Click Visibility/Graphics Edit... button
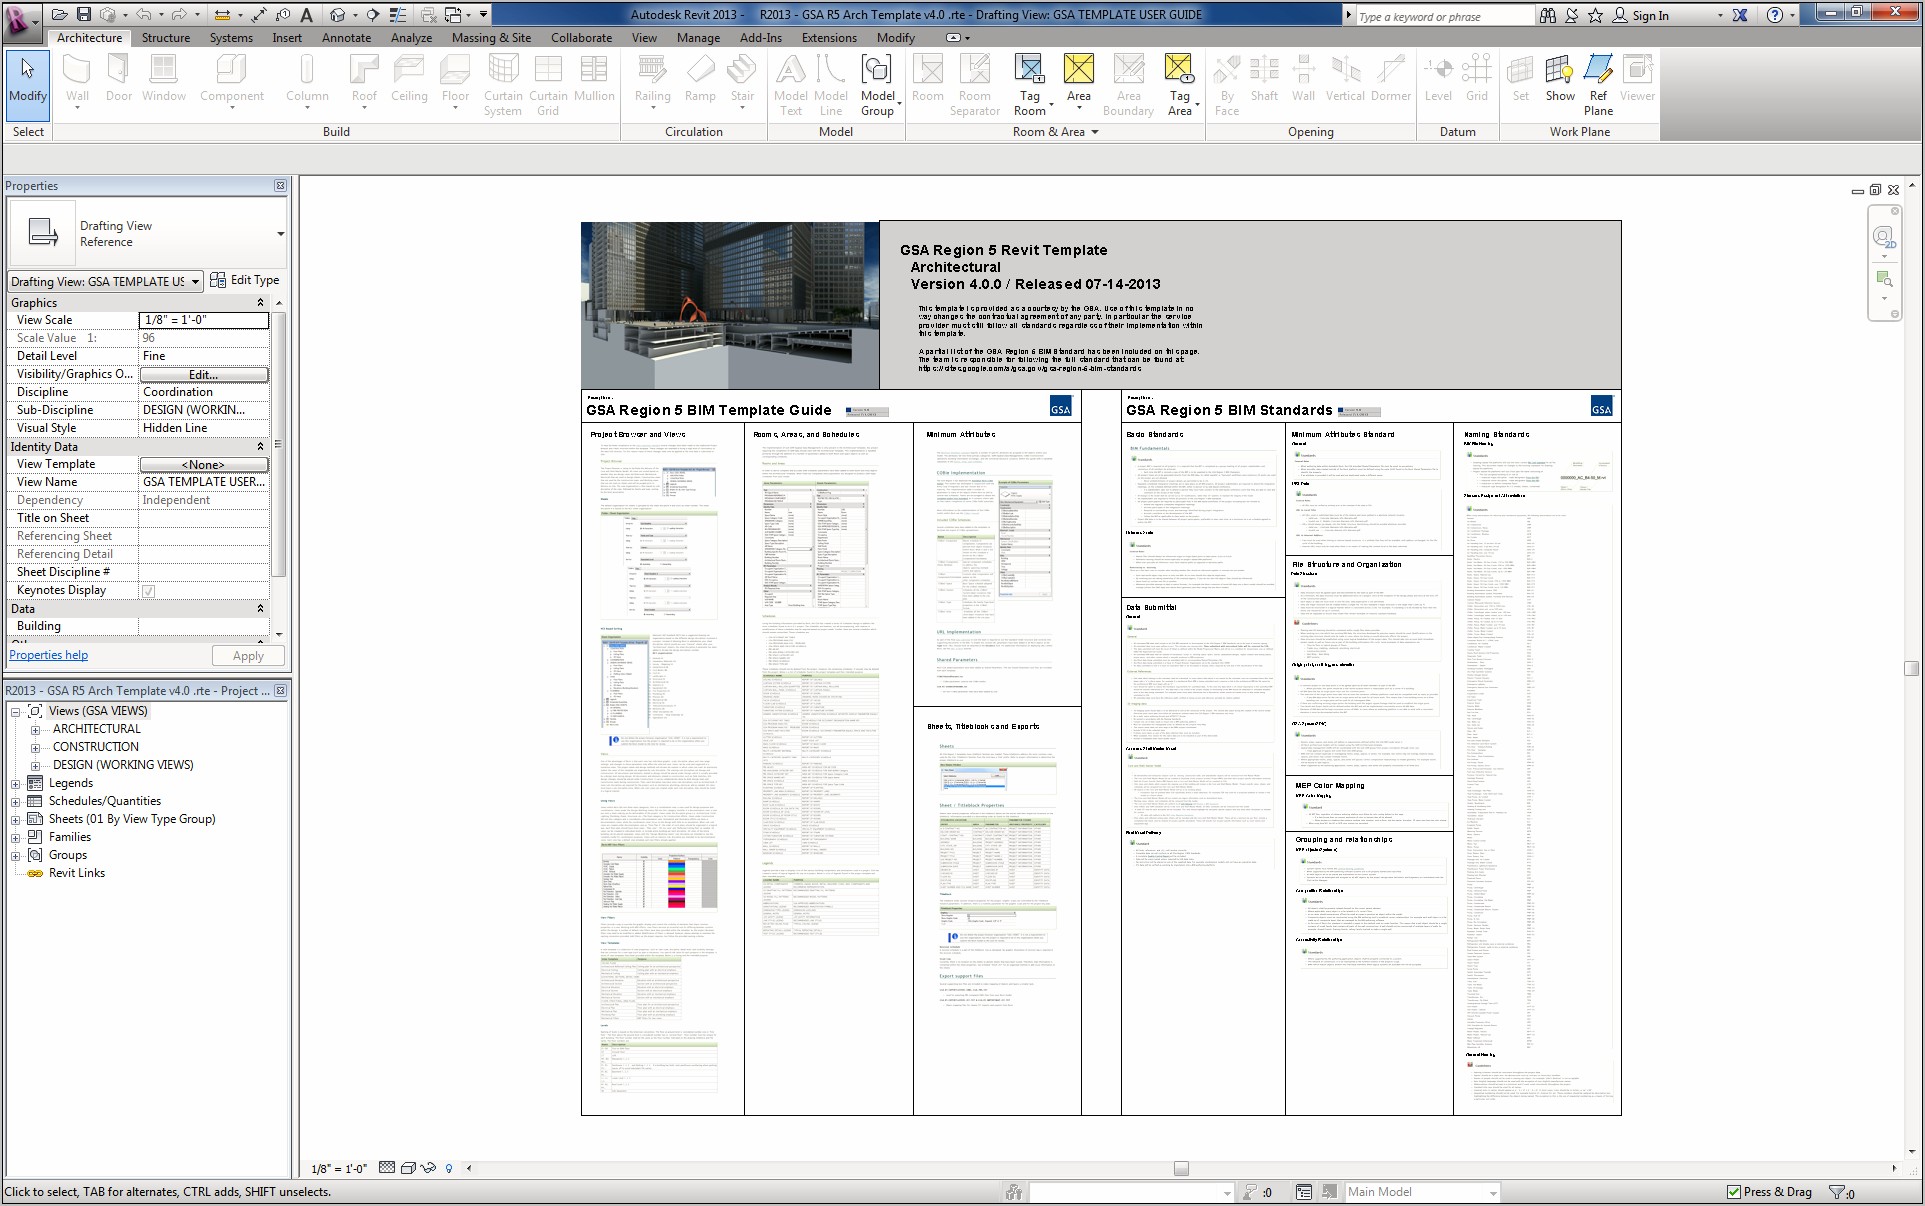The height and width of the screenshot is (1206, 1925). point(204,375)
